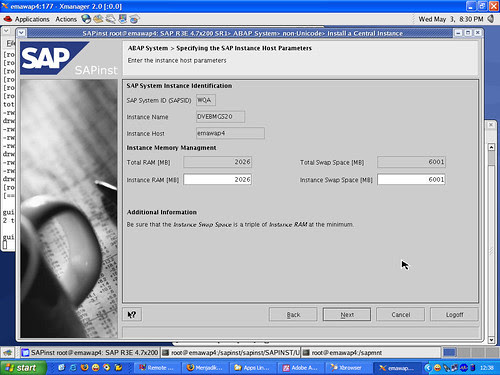Click the smiley icon in the system tray

tap(437, 368)
